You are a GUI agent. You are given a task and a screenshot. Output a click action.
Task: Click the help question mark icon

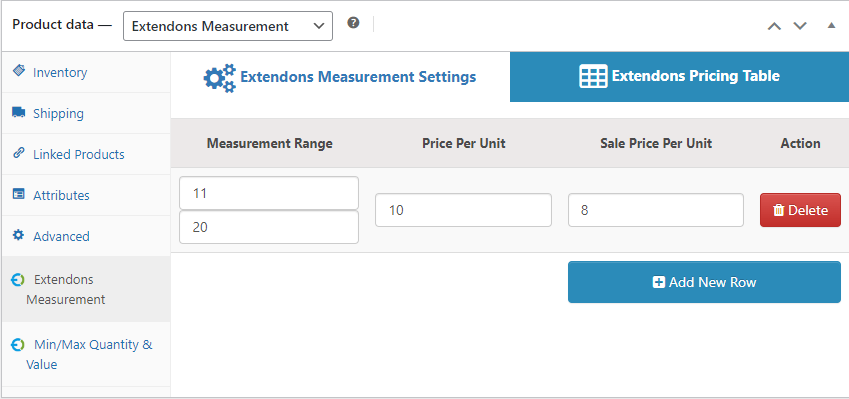(354, 23)
